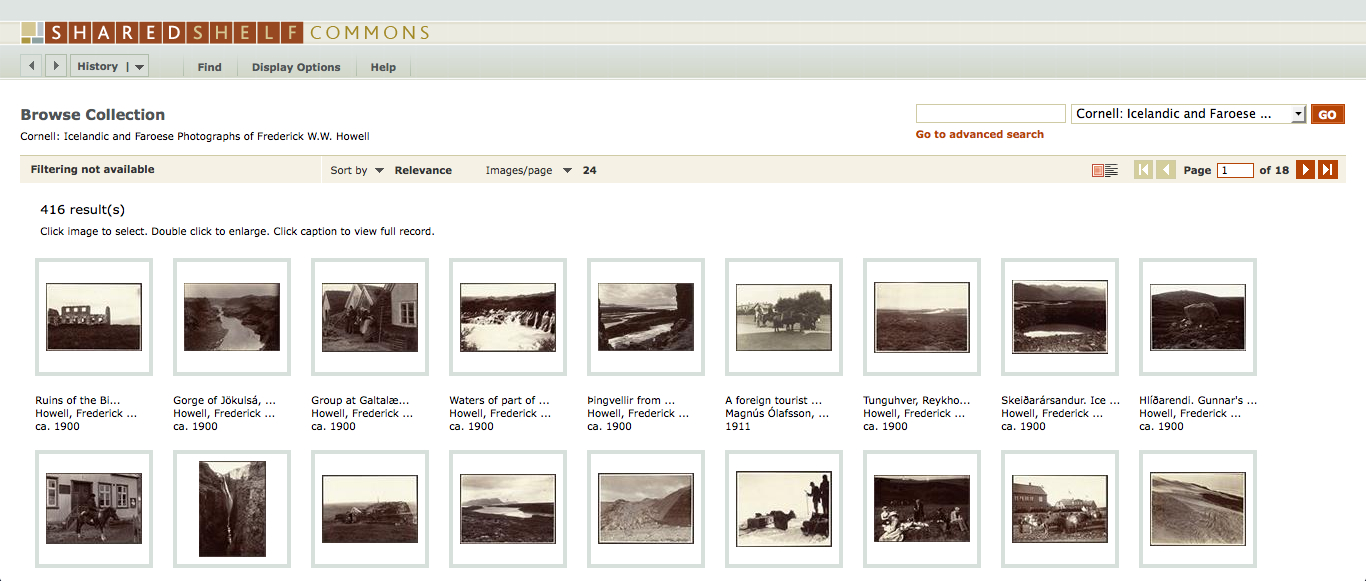Click the first page arrow icon

click(x=1143, y=170)
